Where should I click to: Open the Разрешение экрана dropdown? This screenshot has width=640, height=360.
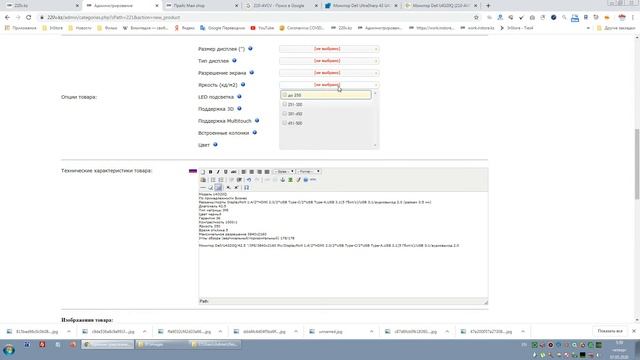[329, 73]
